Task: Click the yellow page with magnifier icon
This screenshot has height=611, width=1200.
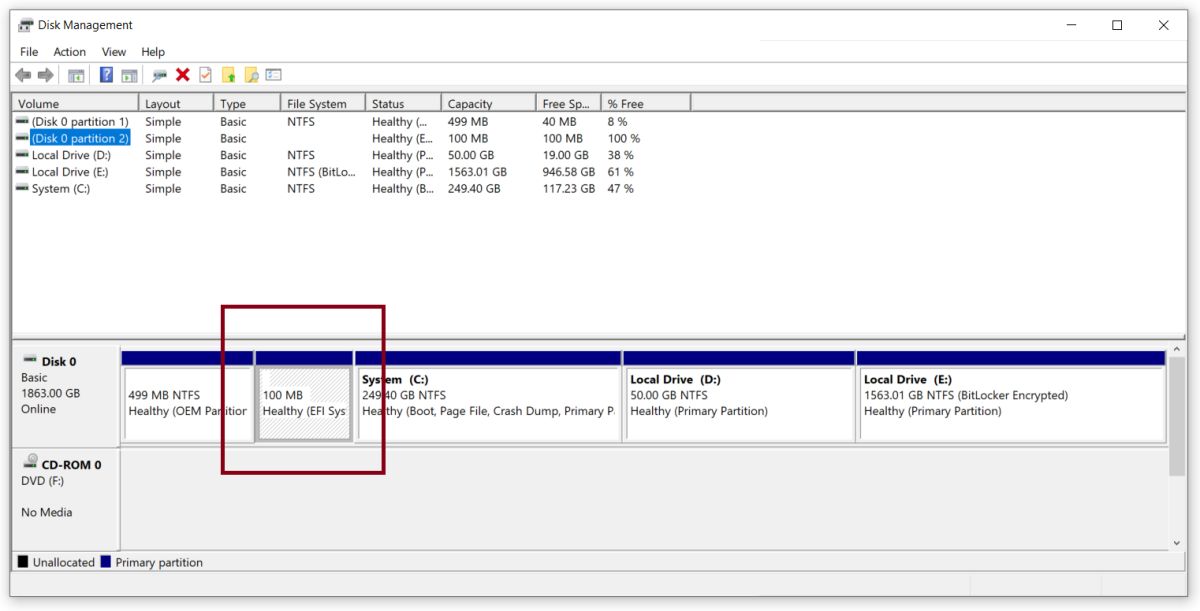Action: pos(251,75)
